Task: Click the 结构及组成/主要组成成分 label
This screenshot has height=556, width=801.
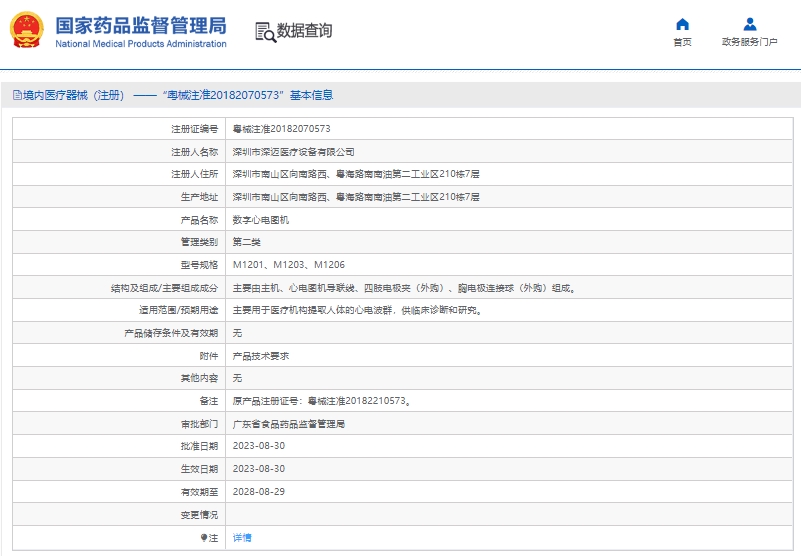Action: pyautogui.click(x=164, y=288)
